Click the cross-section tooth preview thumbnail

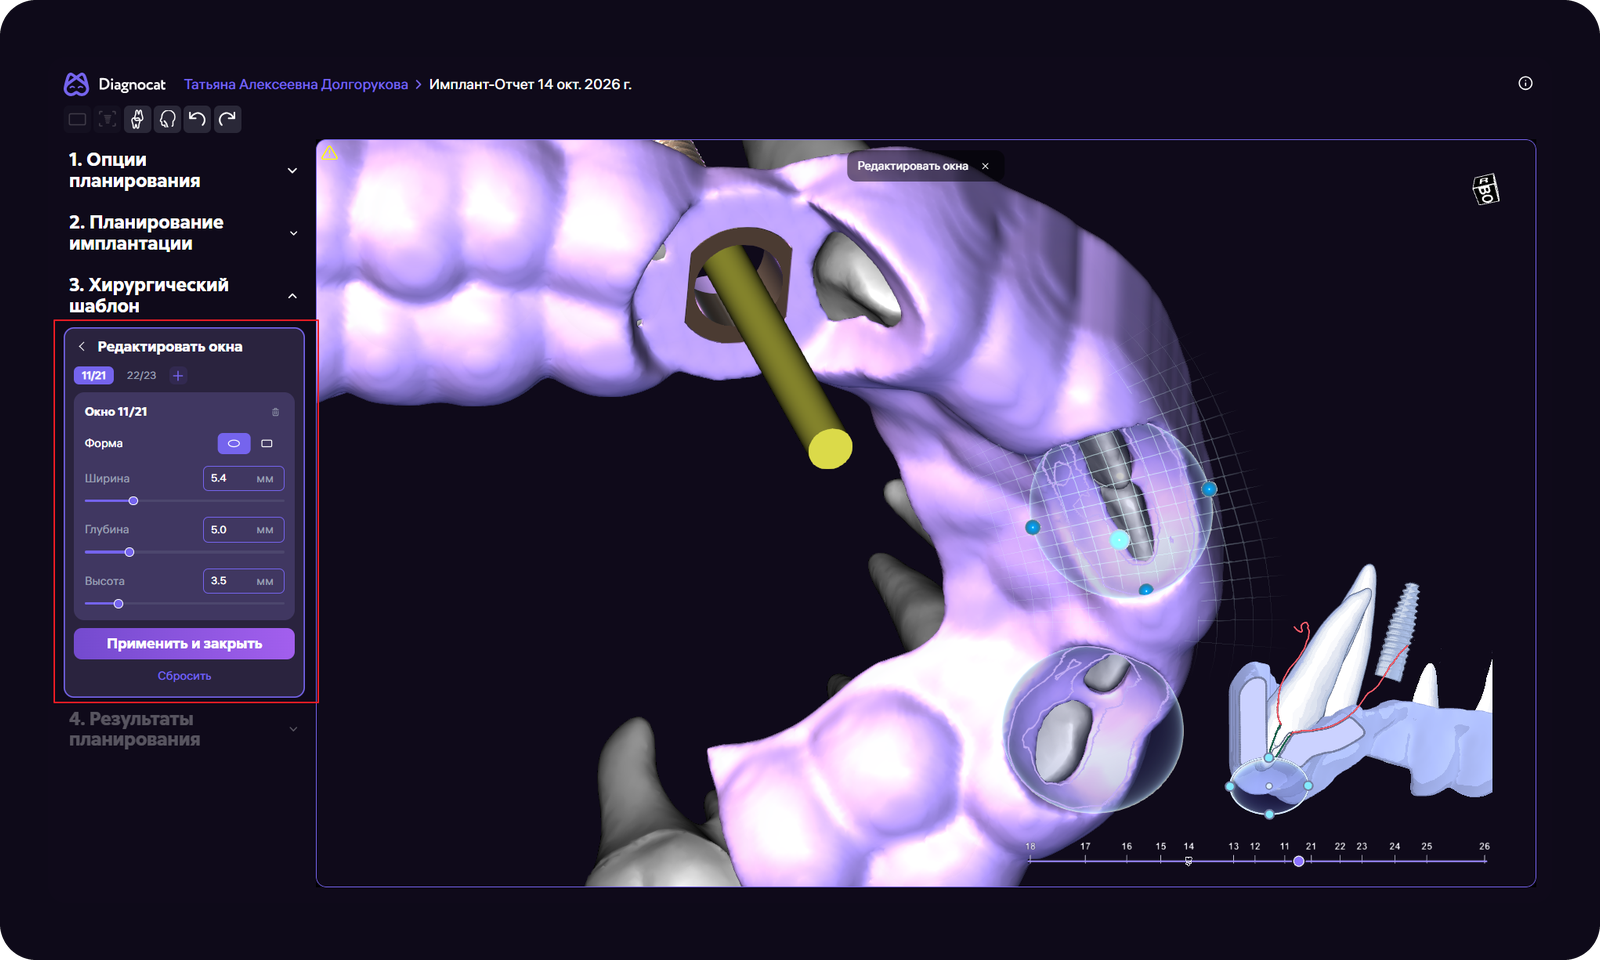pos(1360,690)
